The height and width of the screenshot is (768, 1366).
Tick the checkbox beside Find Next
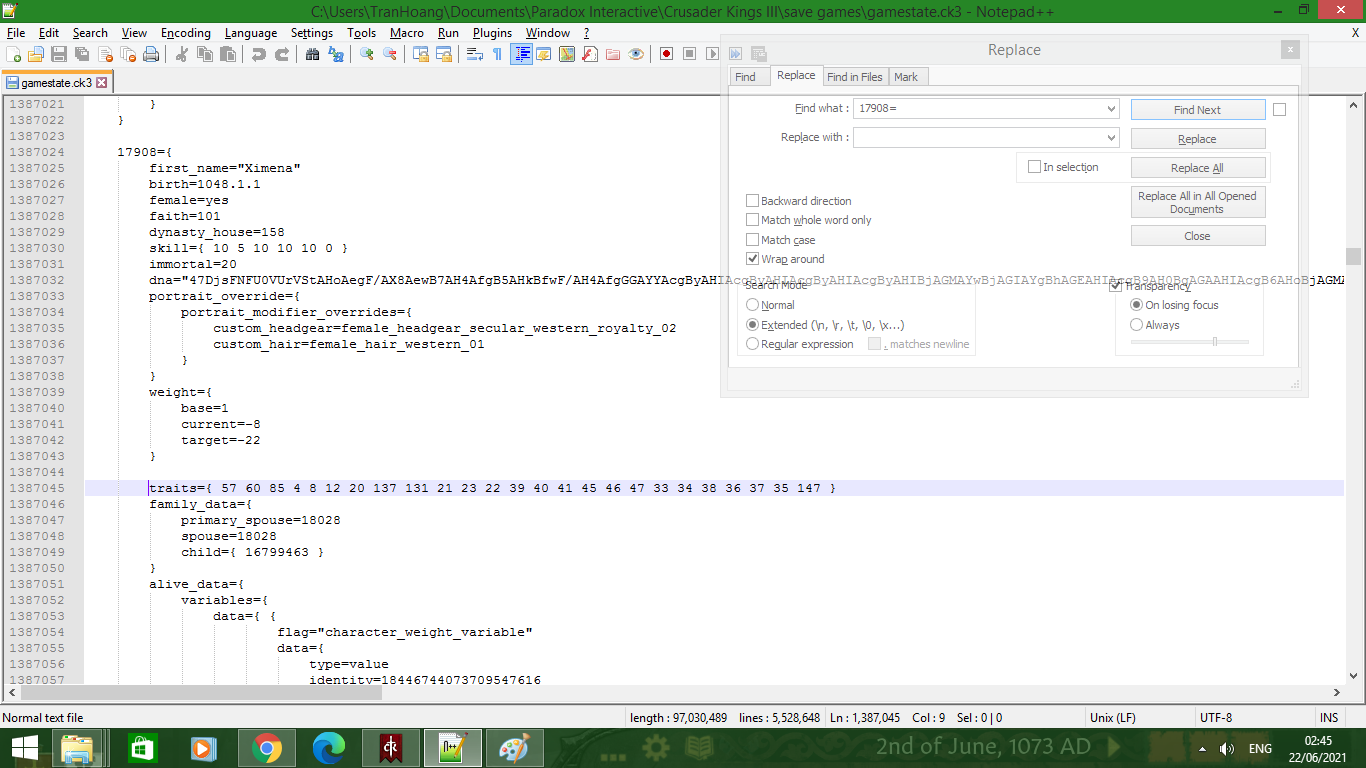(1279, 110)
